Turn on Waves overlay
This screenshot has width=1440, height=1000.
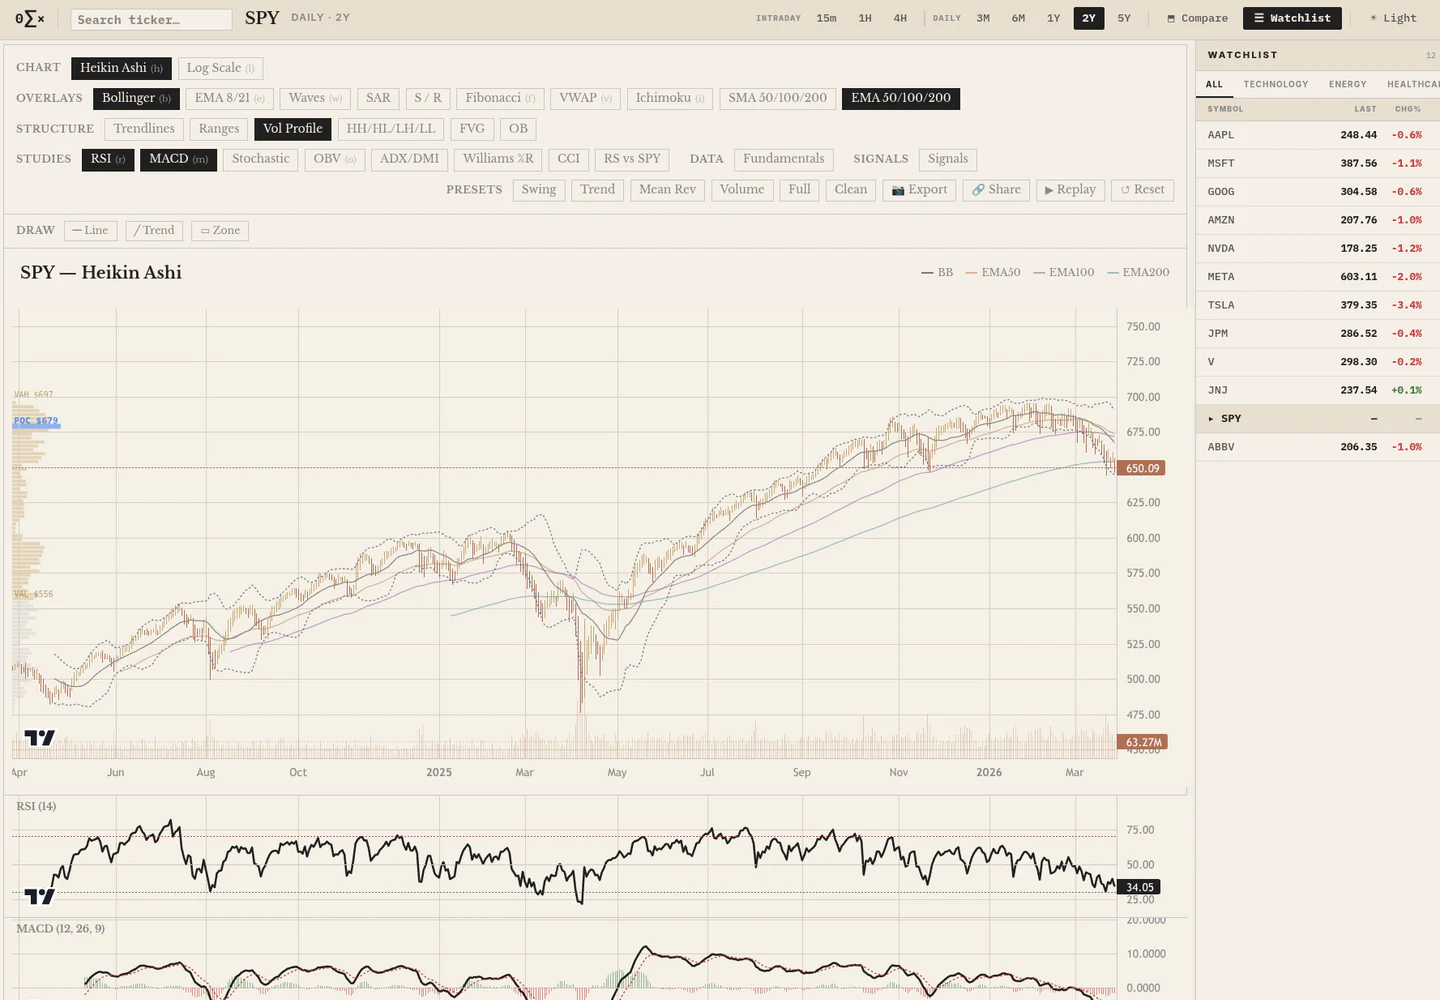pos(315,98)
